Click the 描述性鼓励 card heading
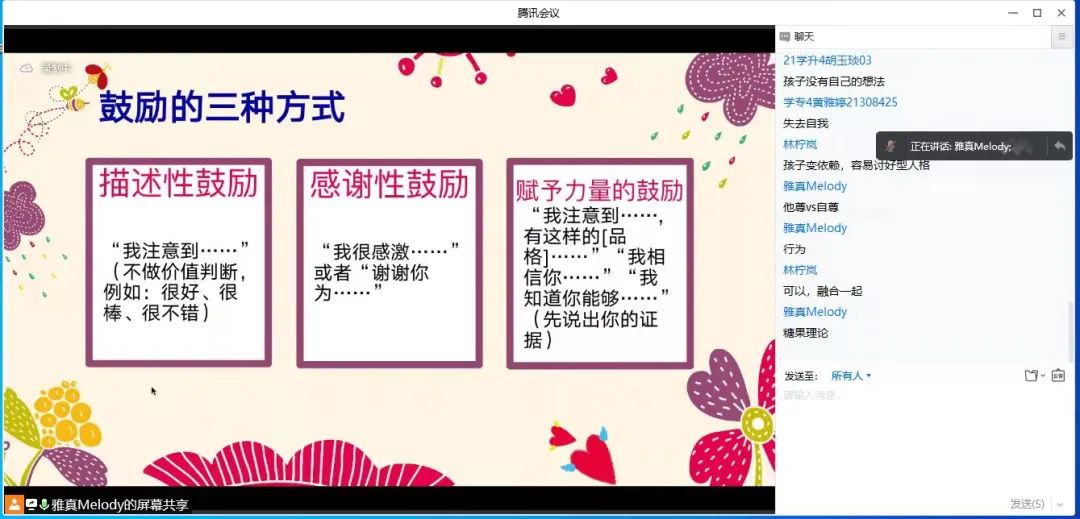Screen dimensions: 1080x519 pos(178,184)
